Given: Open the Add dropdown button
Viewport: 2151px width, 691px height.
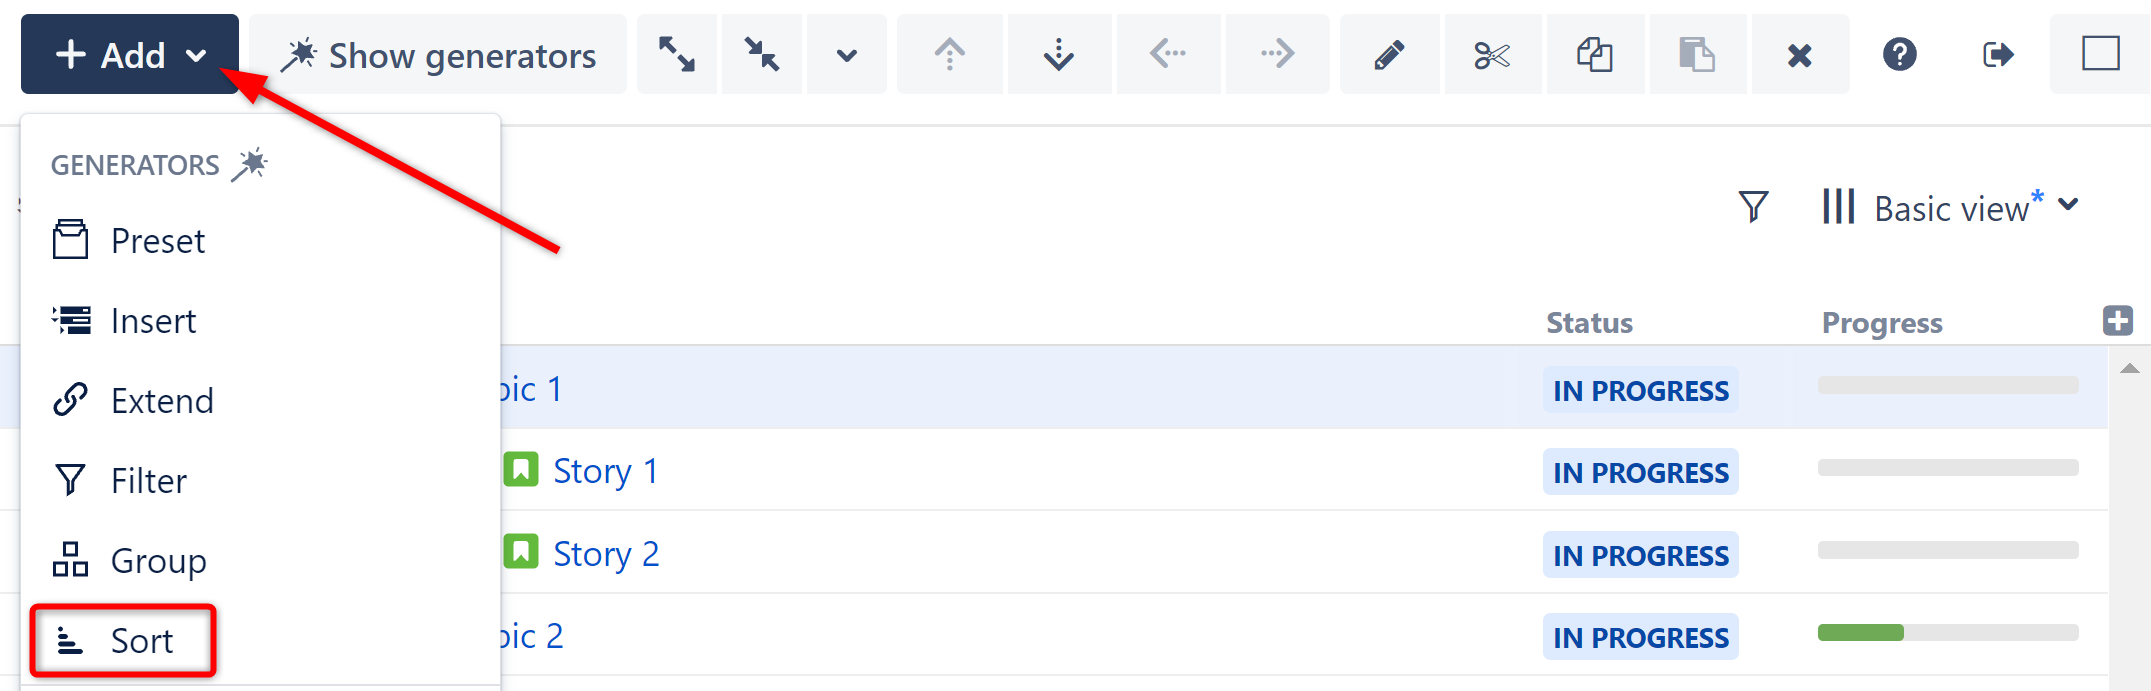Looking at the screenshot, I should click(130, 55).
